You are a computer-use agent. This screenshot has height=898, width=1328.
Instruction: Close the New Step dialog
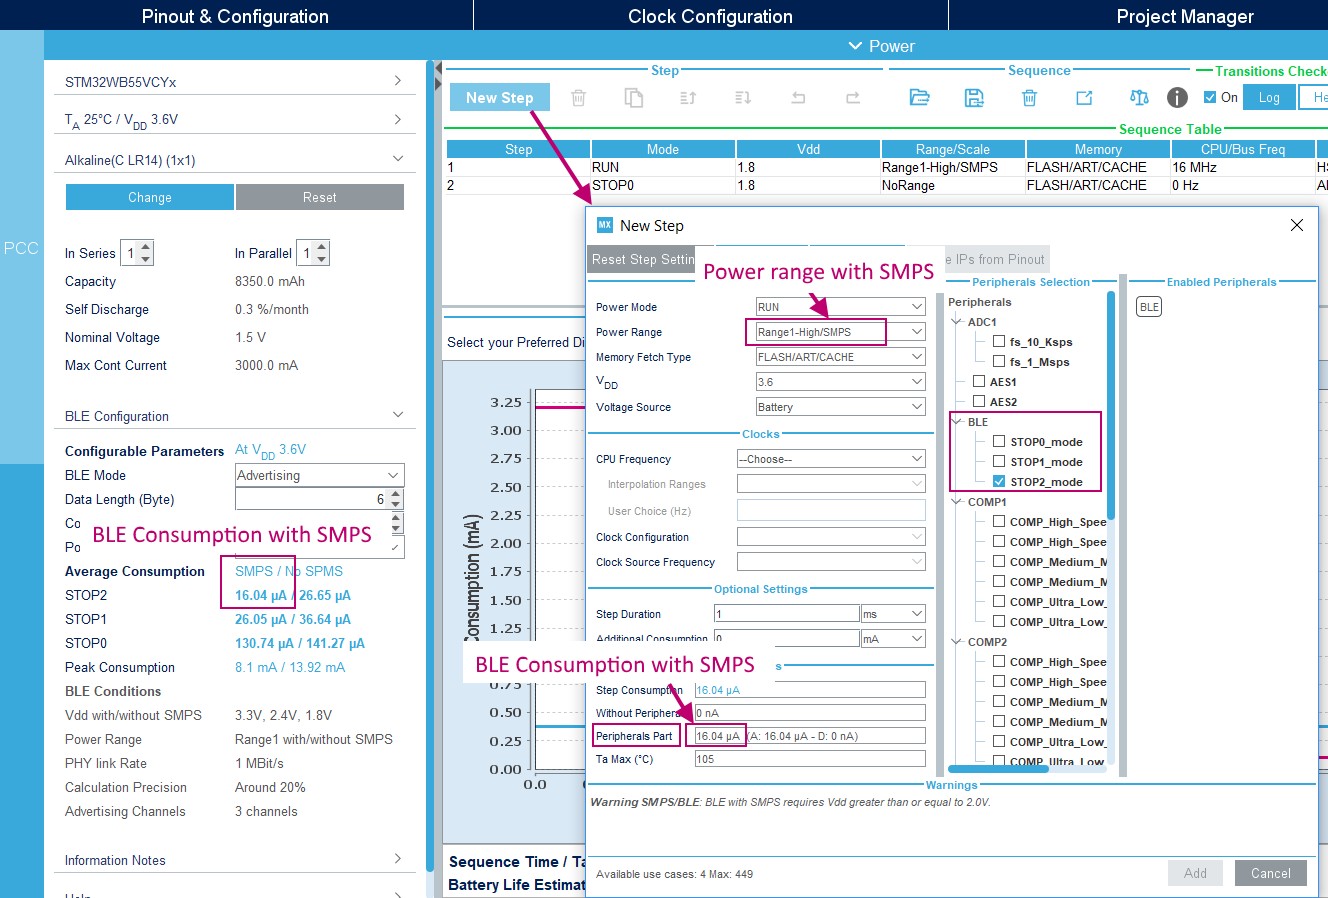(1297, 225)
